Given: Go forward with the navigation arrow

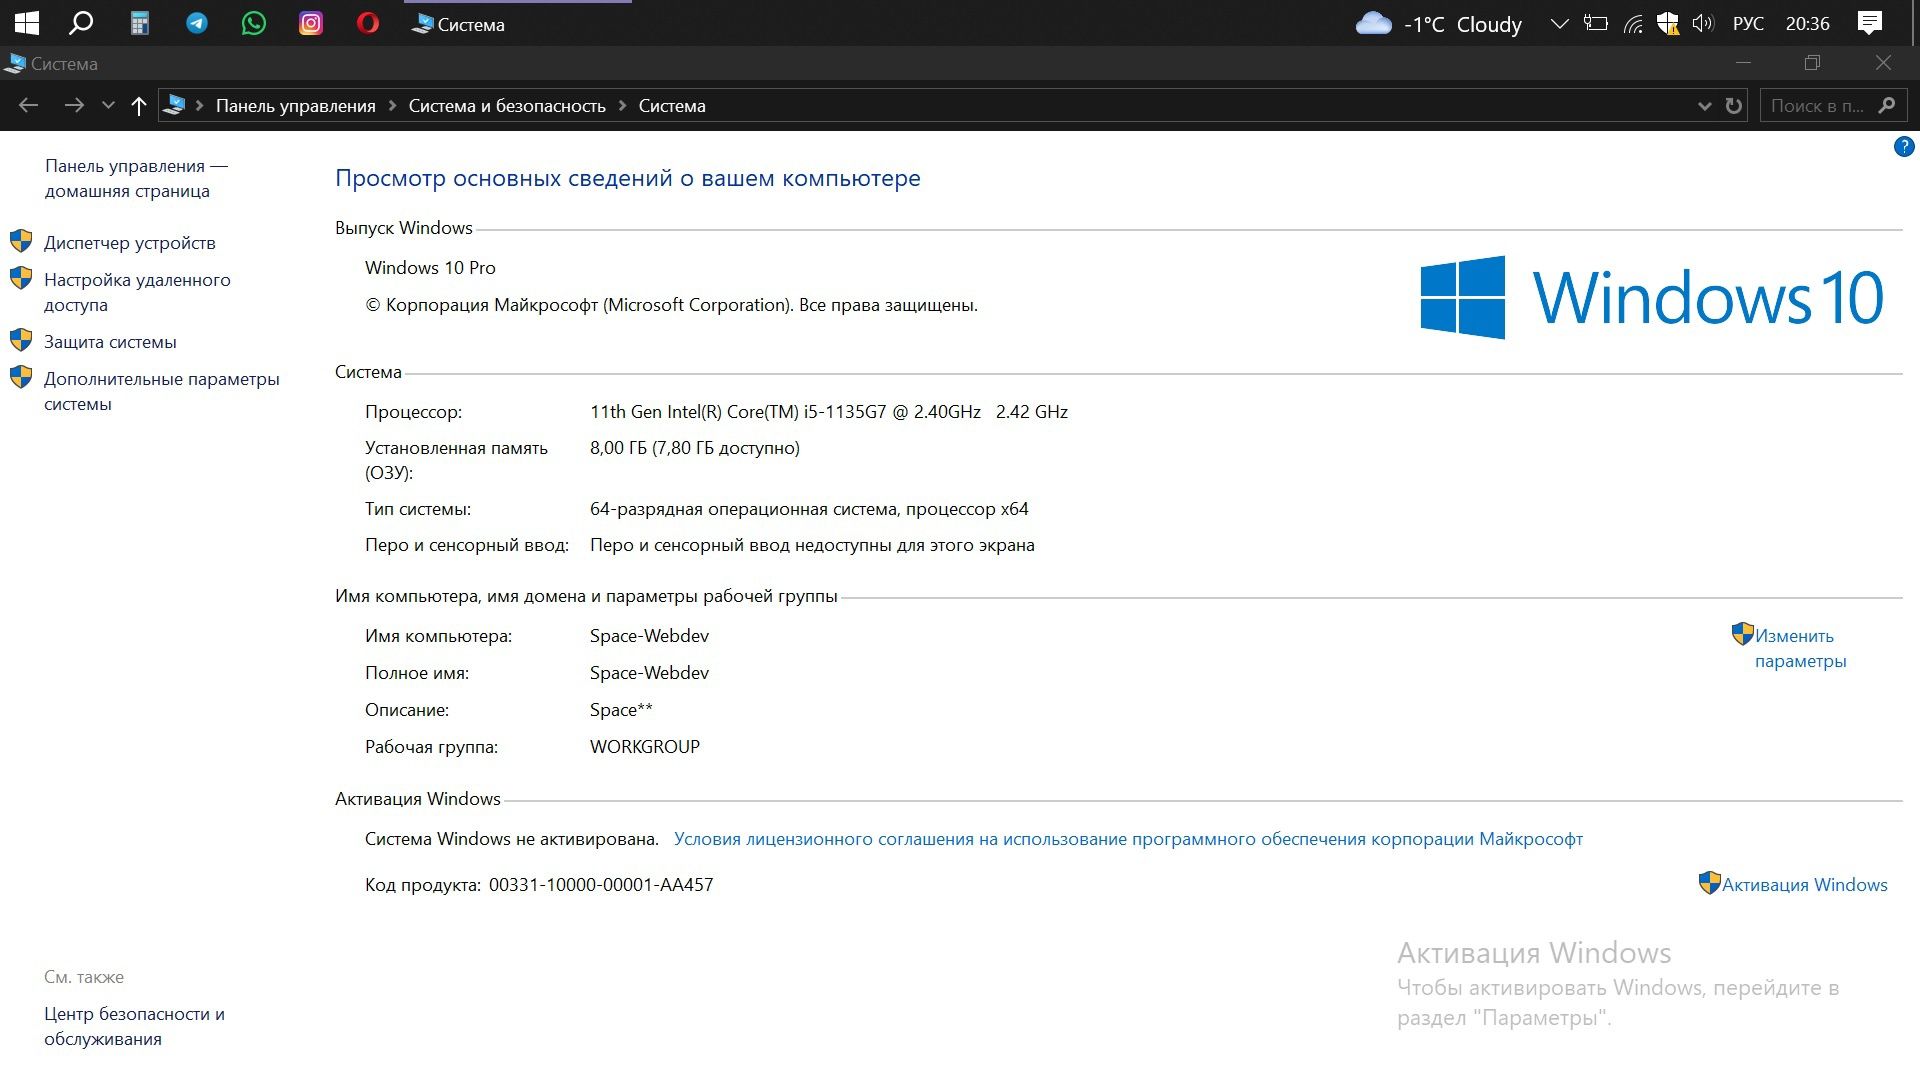Looking at the screenshot, I should 74,105.
